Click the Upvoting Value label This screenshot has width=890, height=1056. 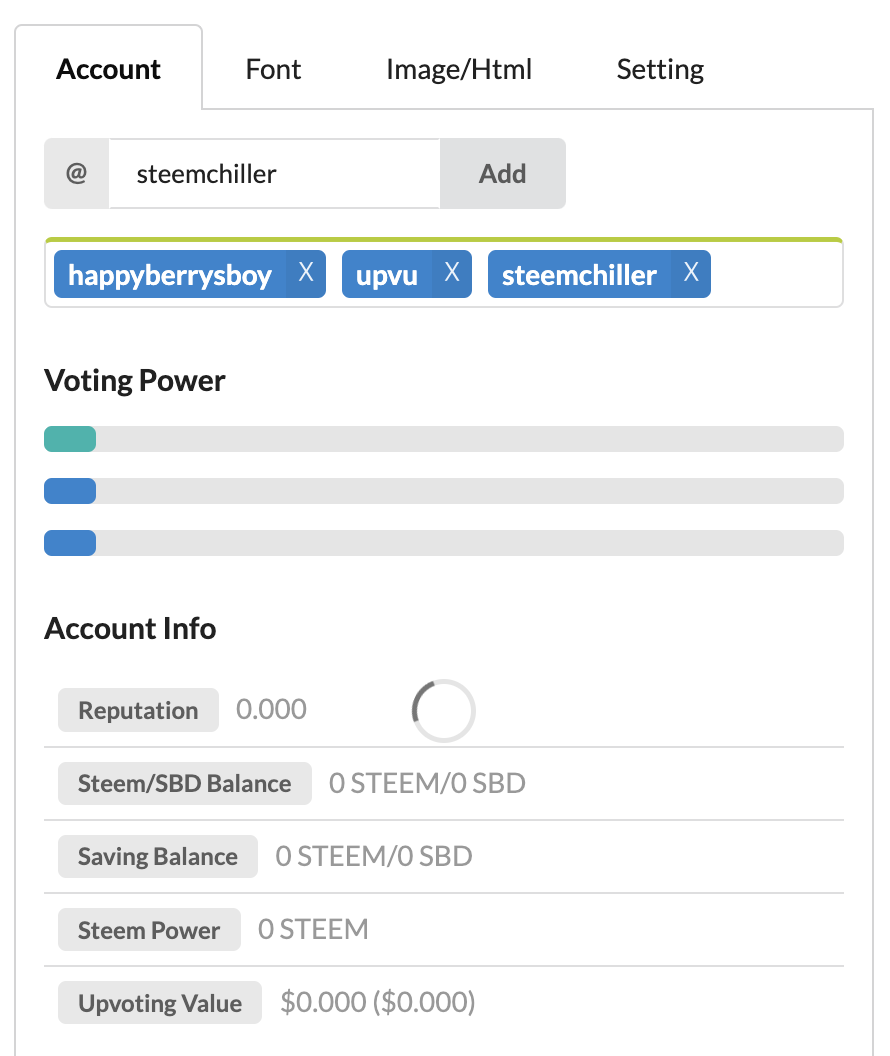(x=160, y=1004)
